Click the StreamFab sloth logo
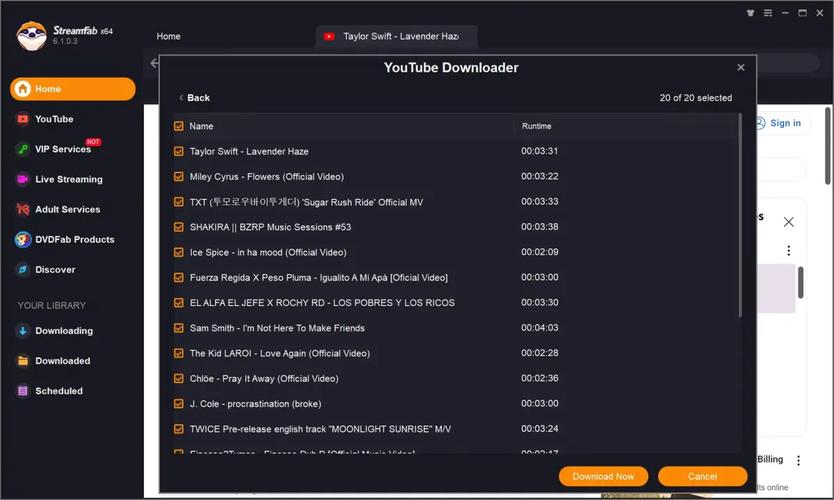The image size is (834, 500). point(31,36)
